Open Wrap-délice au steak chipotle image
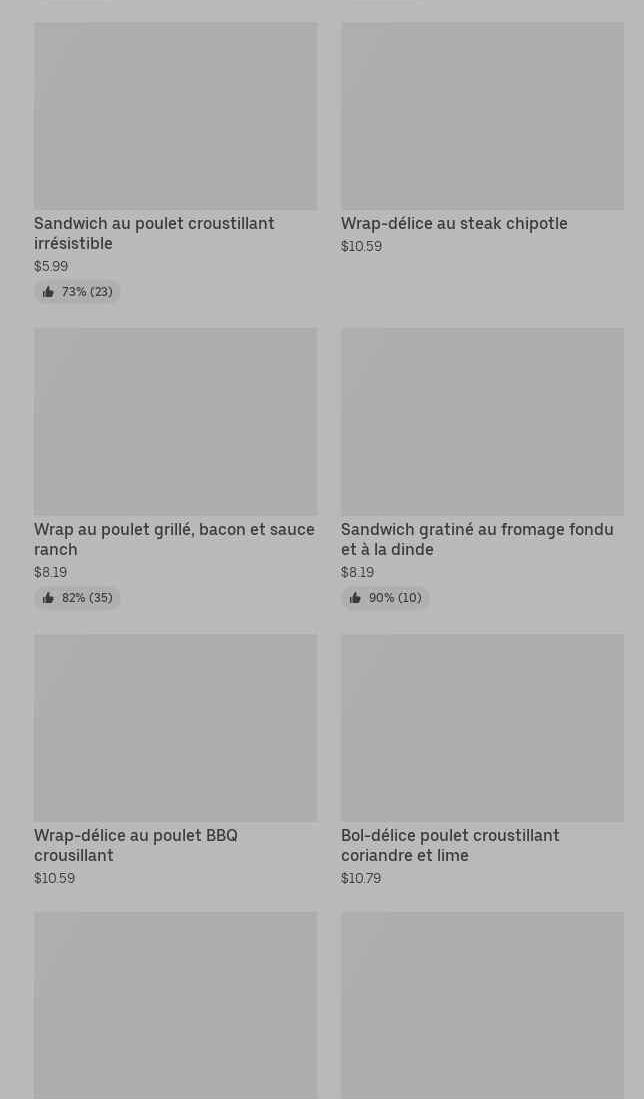 482,116
